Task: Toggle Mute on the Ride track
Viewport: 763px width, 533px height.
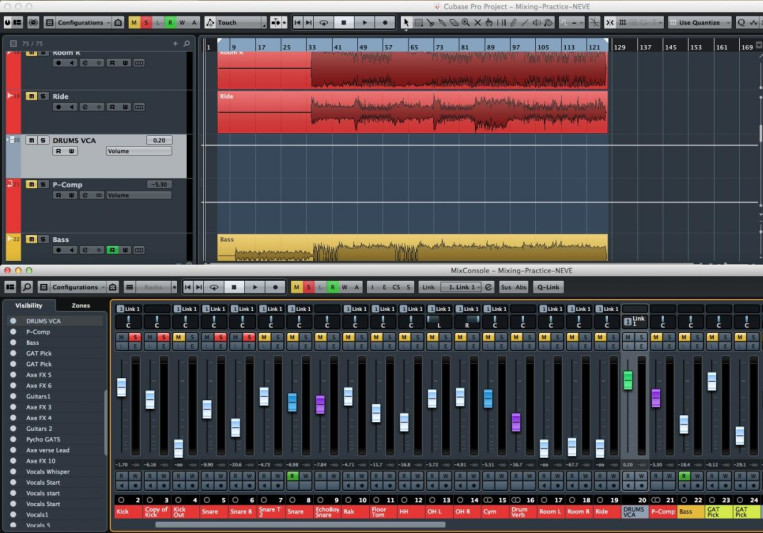Action: pyautogui.click(x=31, y=96)
